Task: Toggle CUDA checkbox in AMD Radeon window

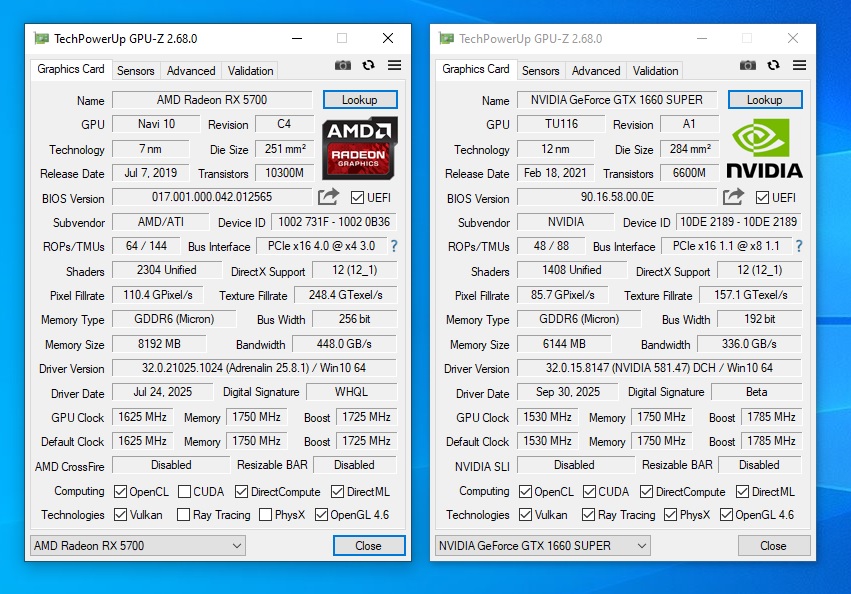Action: (x=185, y=491)
